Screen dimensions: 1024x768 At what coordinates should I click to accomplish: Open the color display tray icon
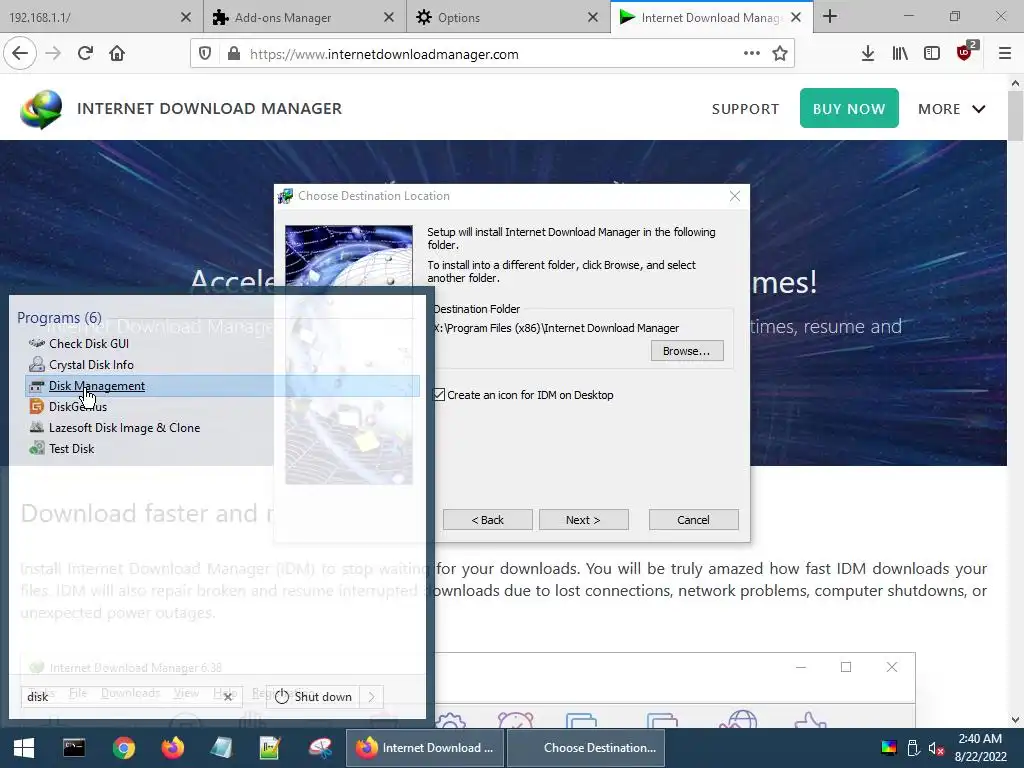[889, 748]
